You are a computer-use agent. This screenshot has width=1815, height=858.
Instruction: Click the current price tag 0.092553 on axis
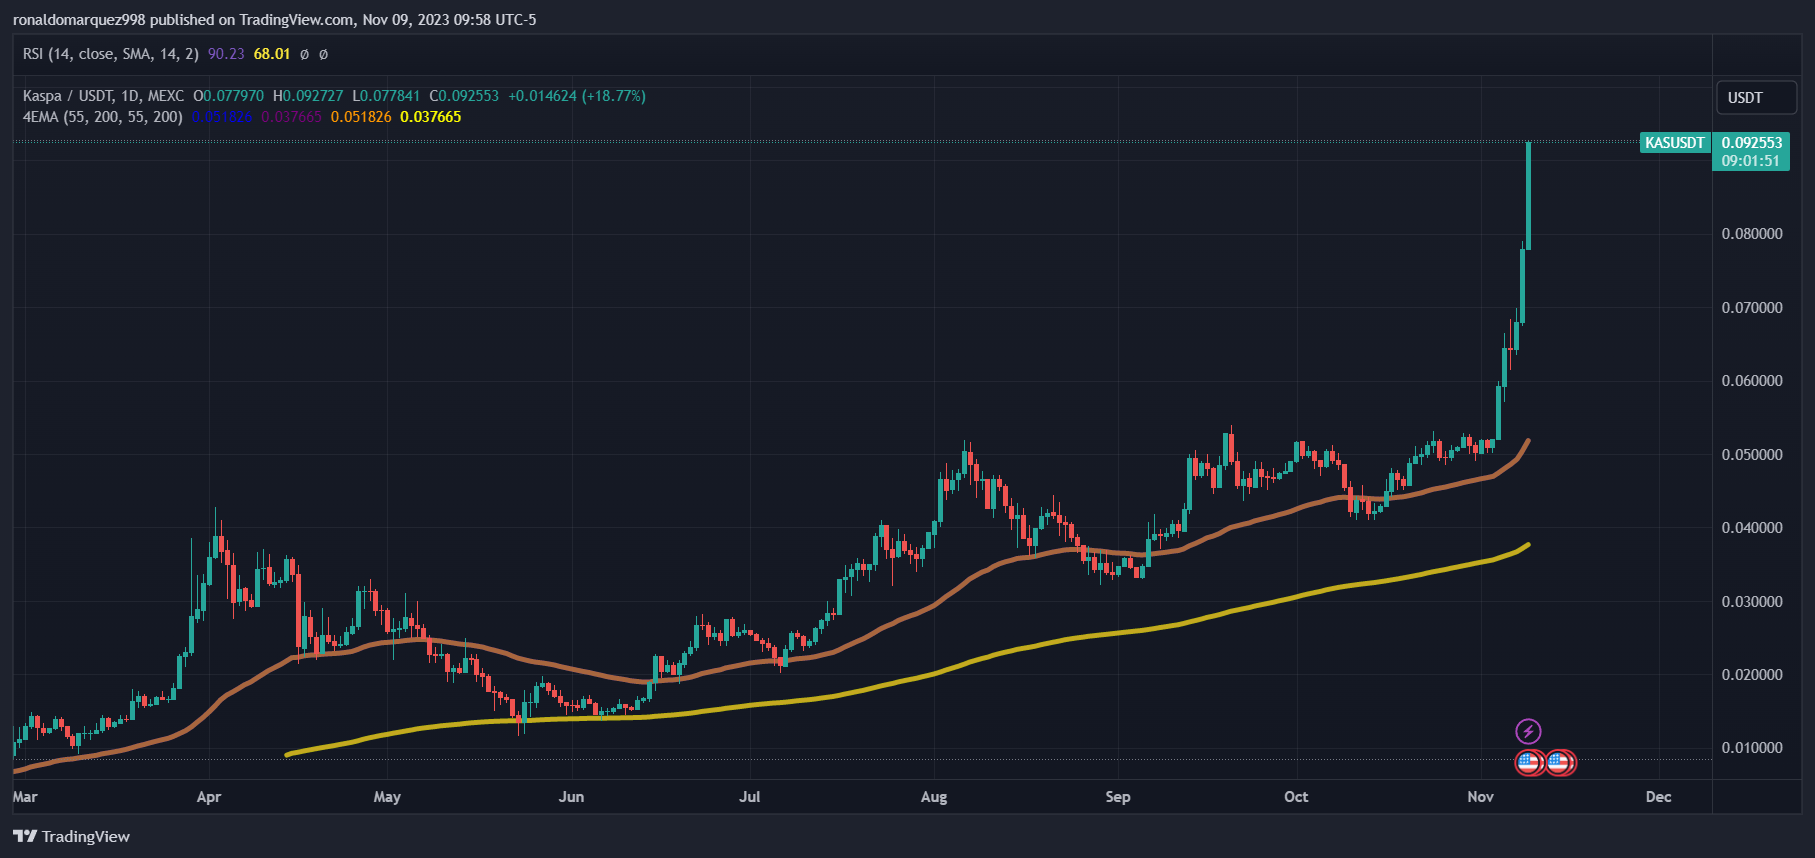(1752, 143)
